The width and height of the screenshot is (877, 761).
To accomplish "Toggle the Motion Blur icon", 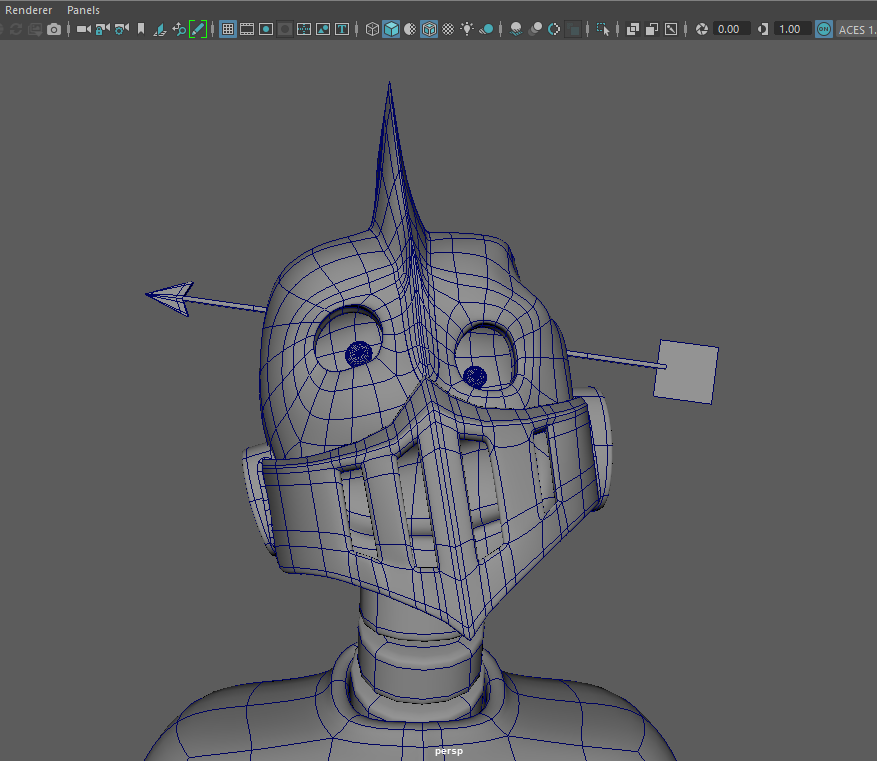I will tap(535, 29).
